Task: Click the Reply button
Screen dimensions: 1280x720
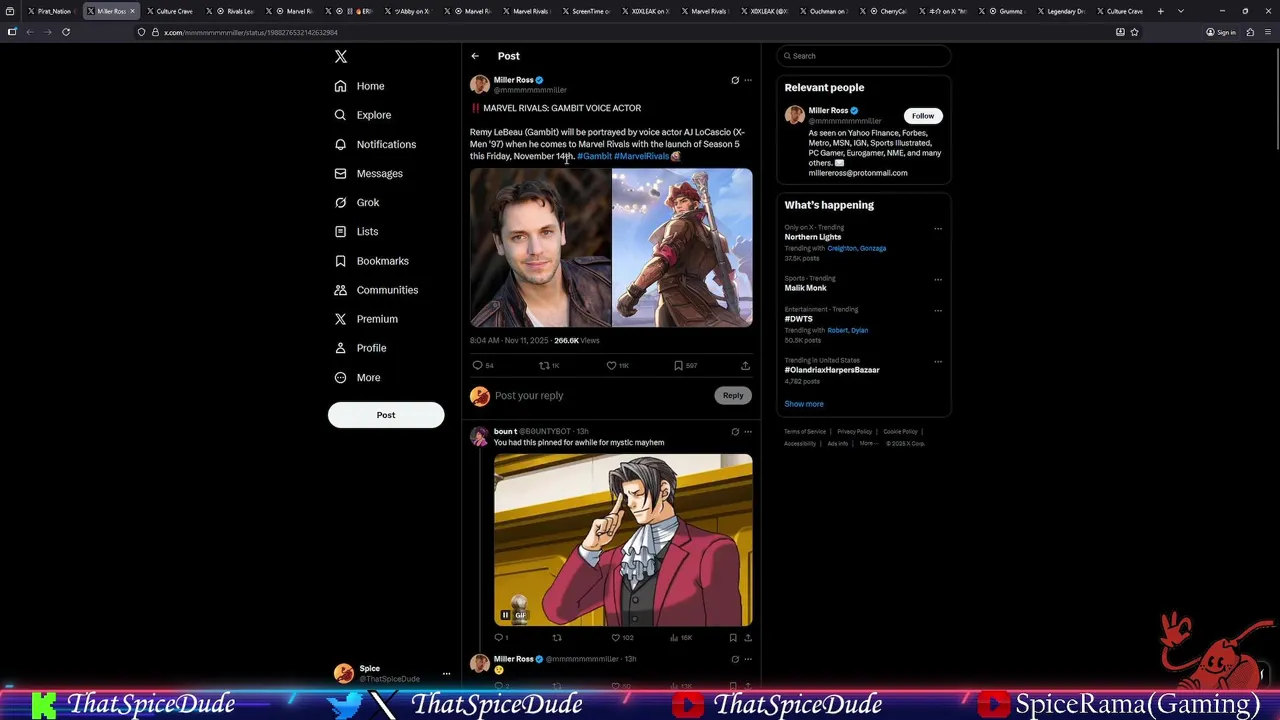Action: coord(733,396)
